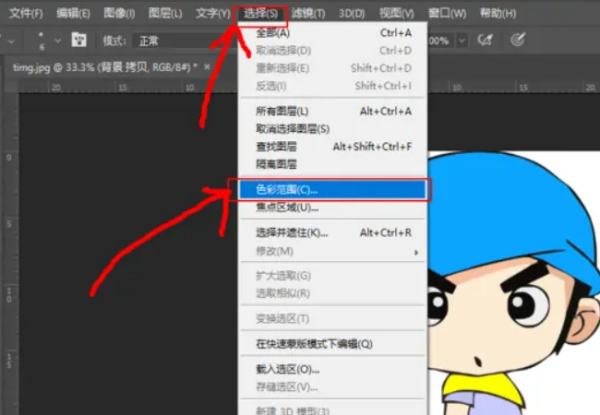
Task: Open the 文字(Y) menu
Action: 213,13
